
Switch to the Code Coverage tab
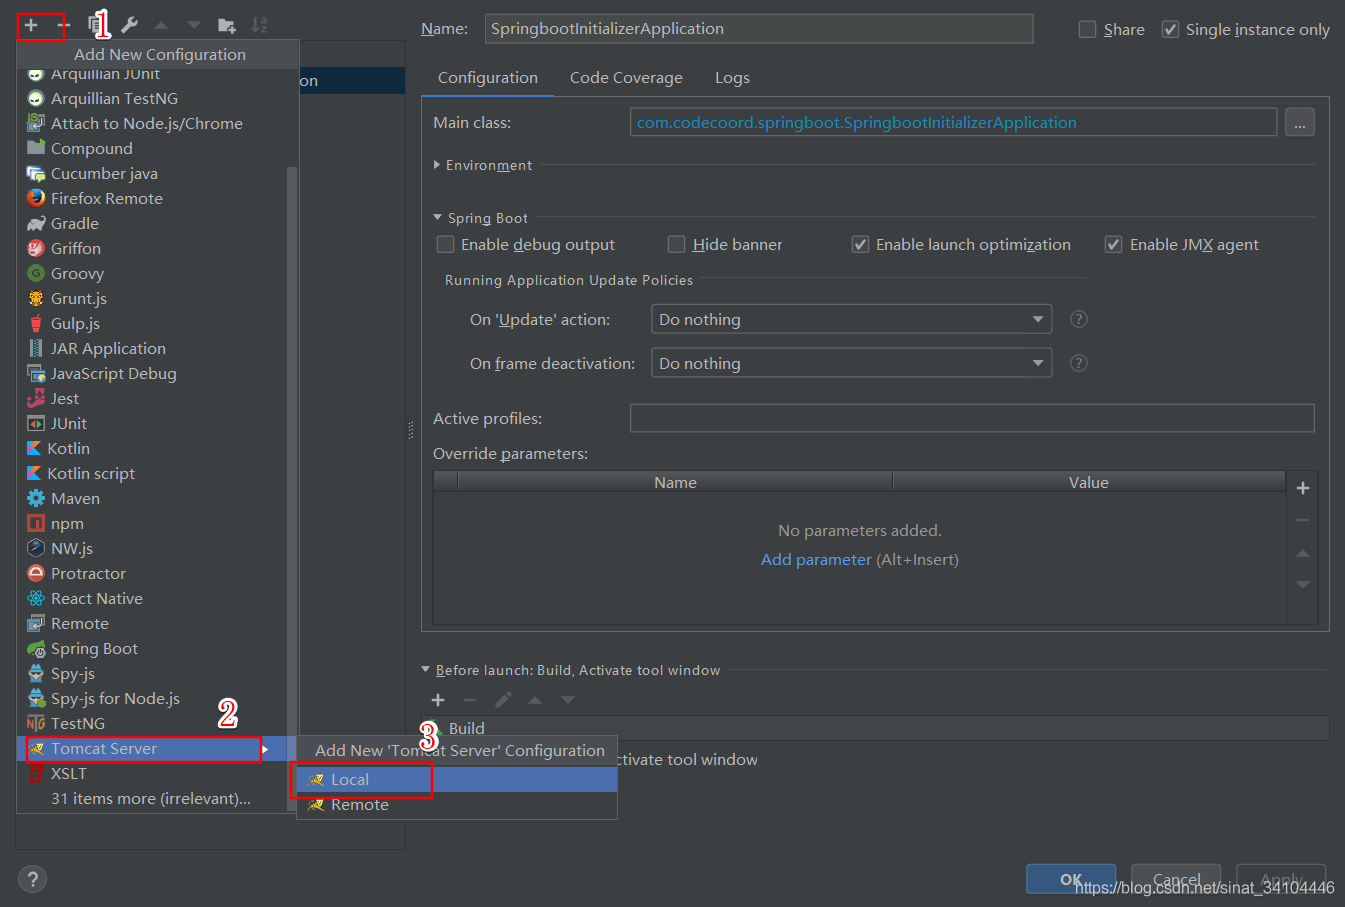tap(626, 78)
